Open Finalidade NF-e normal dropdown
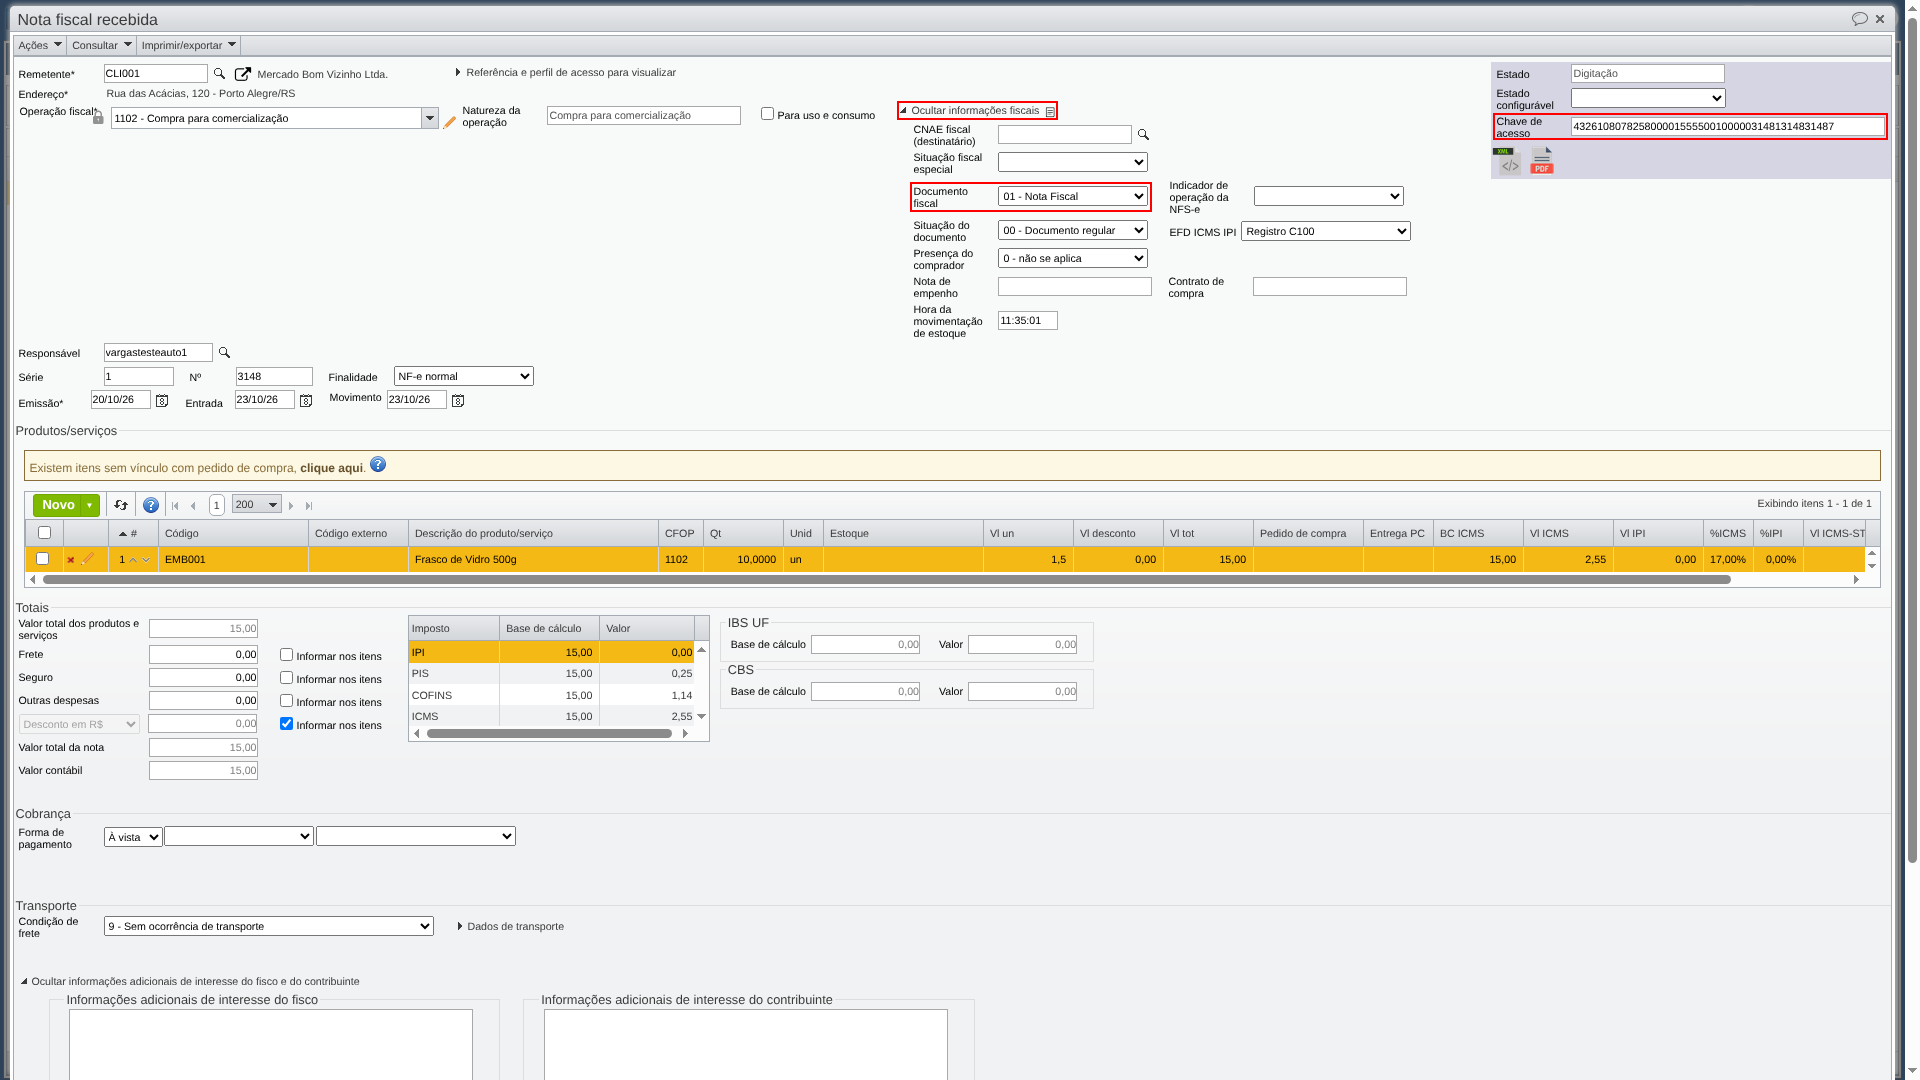The height and width of the screenshot is (1080, 1920). (x=463, y=376)
